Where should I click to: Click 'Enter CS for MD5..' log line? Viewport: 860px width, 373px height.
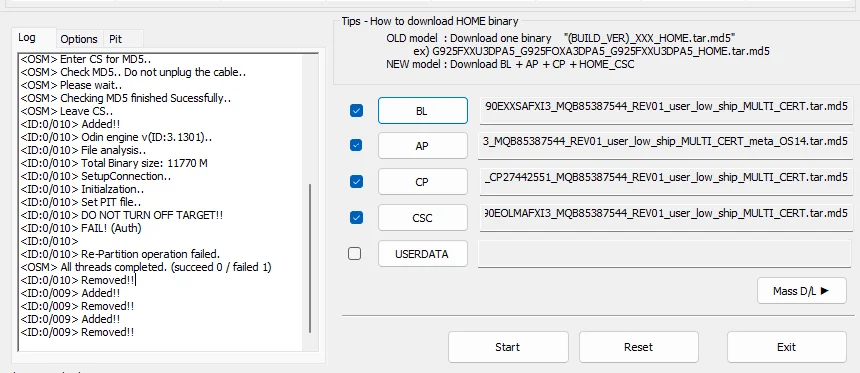(x=86, y=59)
